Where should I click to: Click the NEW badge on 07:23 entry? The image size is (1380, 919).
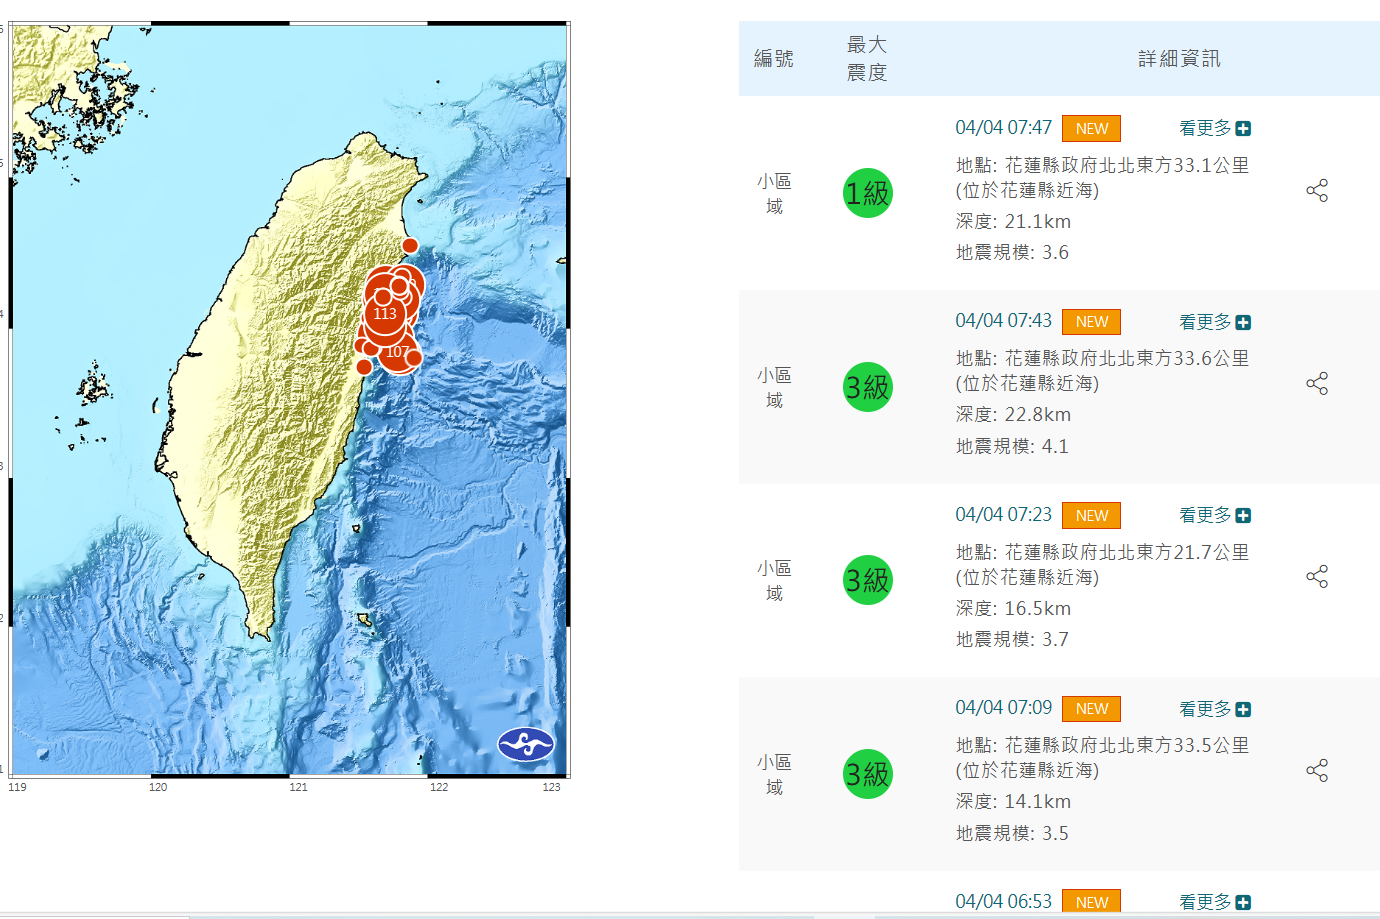(1091, 516)
